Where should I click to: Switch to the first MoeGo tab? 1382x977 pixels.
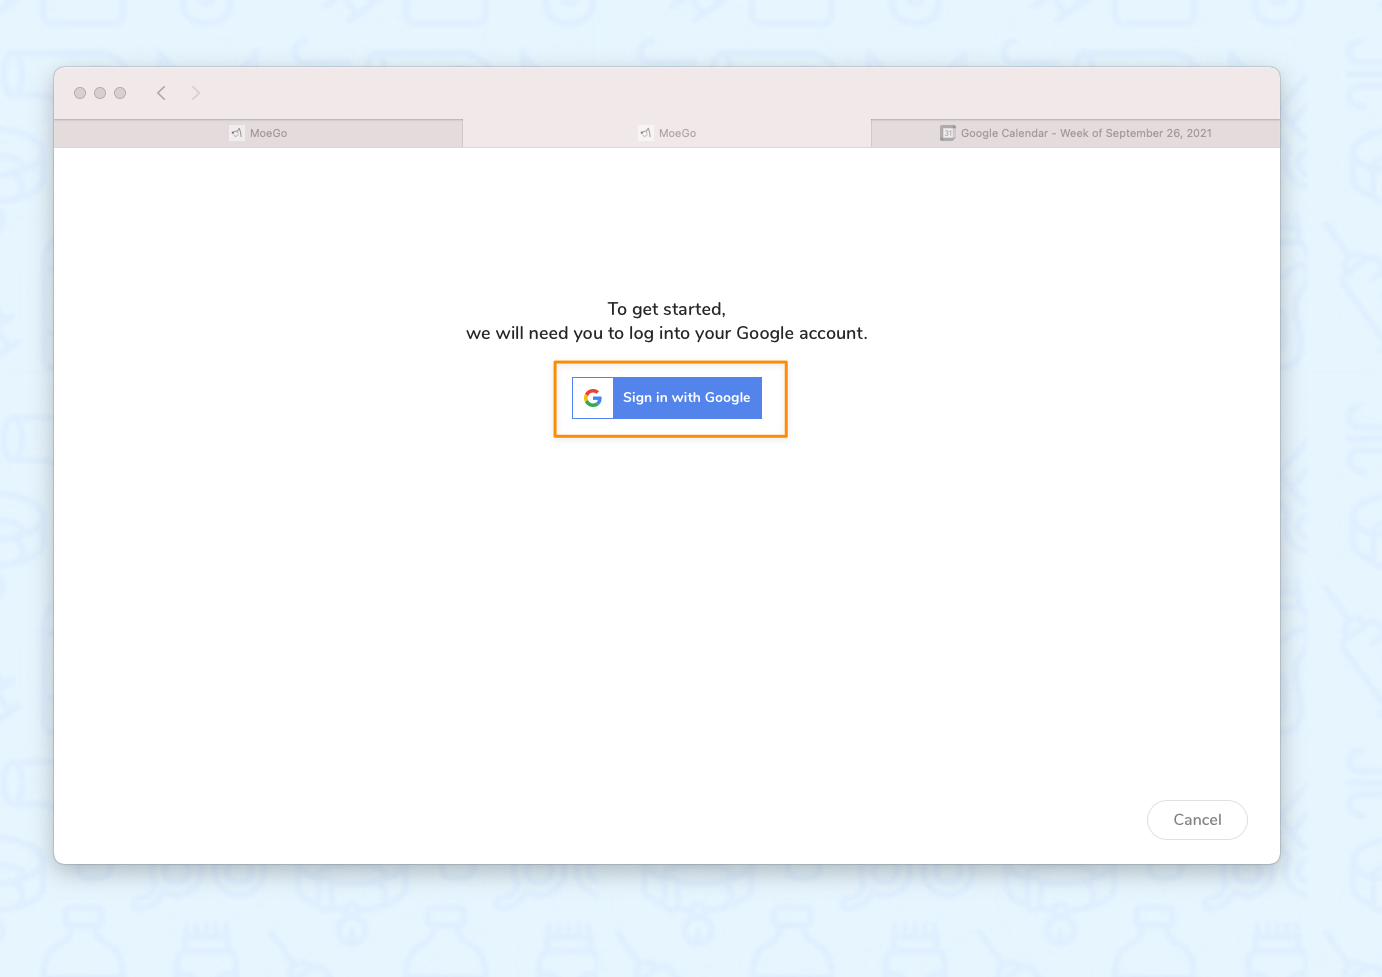pos(258,133)
